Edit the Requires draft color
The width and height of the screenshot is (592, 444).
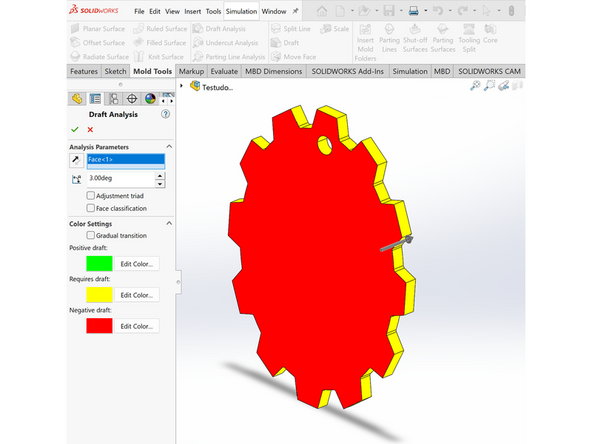(x=137, y=295)
